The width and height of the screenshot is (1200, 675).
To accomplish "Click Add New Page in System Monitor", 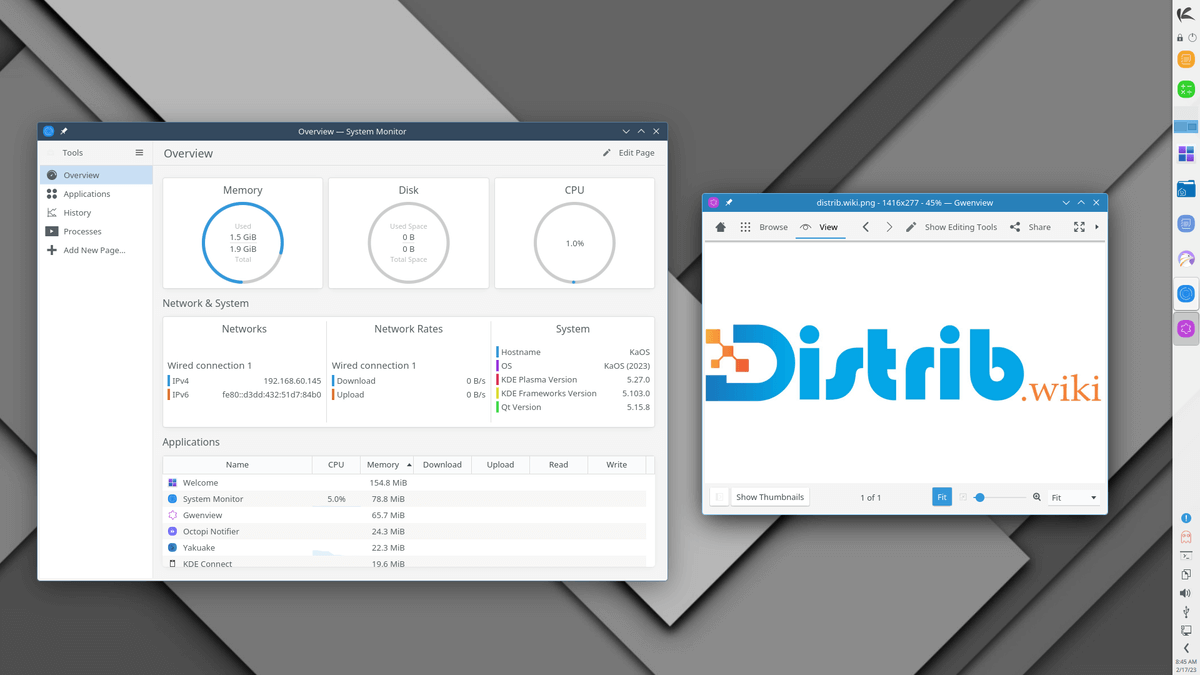I will [x=96, y=250].
